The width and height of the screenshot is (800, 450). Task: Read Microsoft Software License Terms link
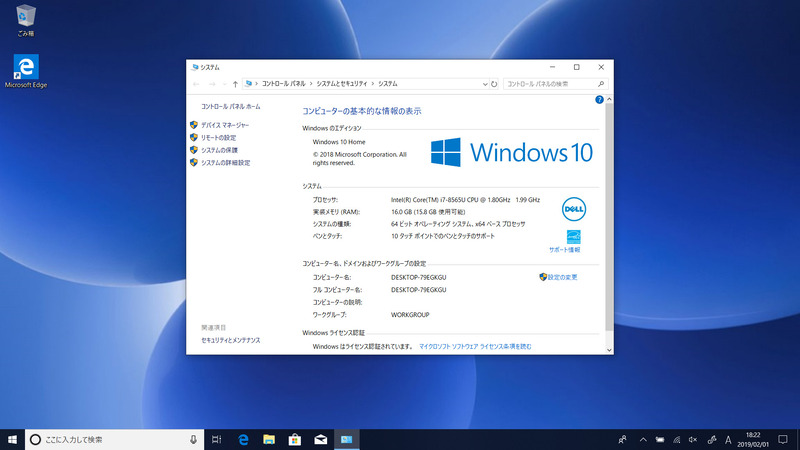click(475, 346)
